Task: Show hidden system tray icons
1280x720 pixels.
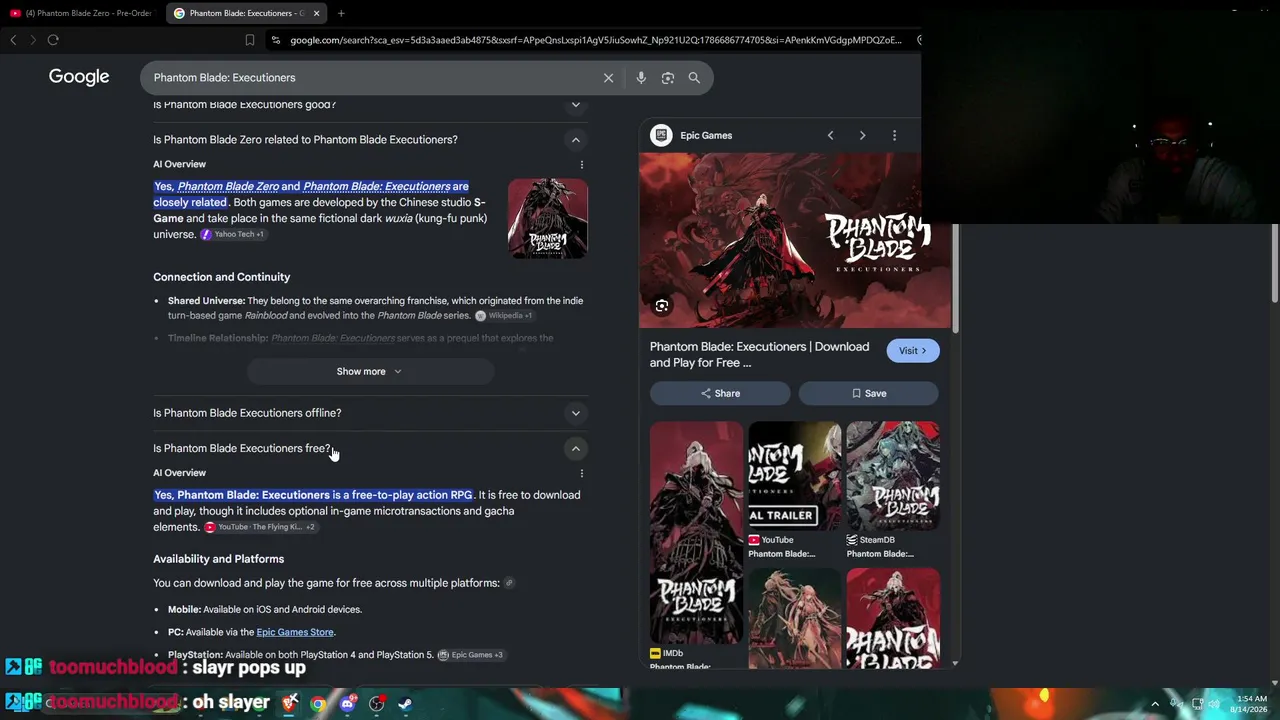Action: click(x=1155, y=704)
